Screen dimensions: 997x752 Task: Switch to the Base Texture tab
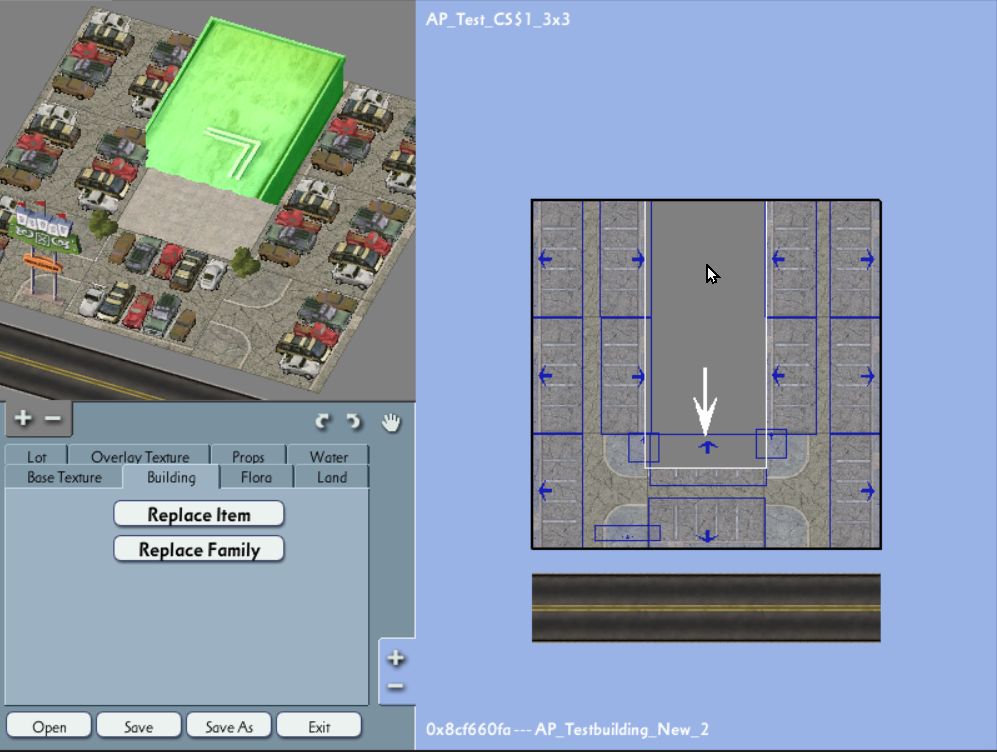coord(64,477)
